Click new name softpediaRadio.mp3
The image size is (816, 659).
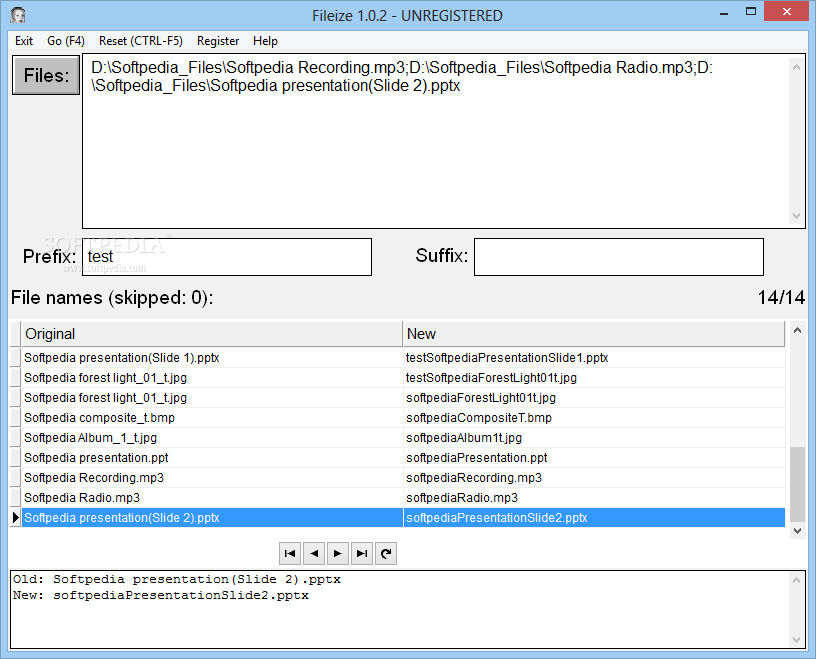(x=594, y=498)
